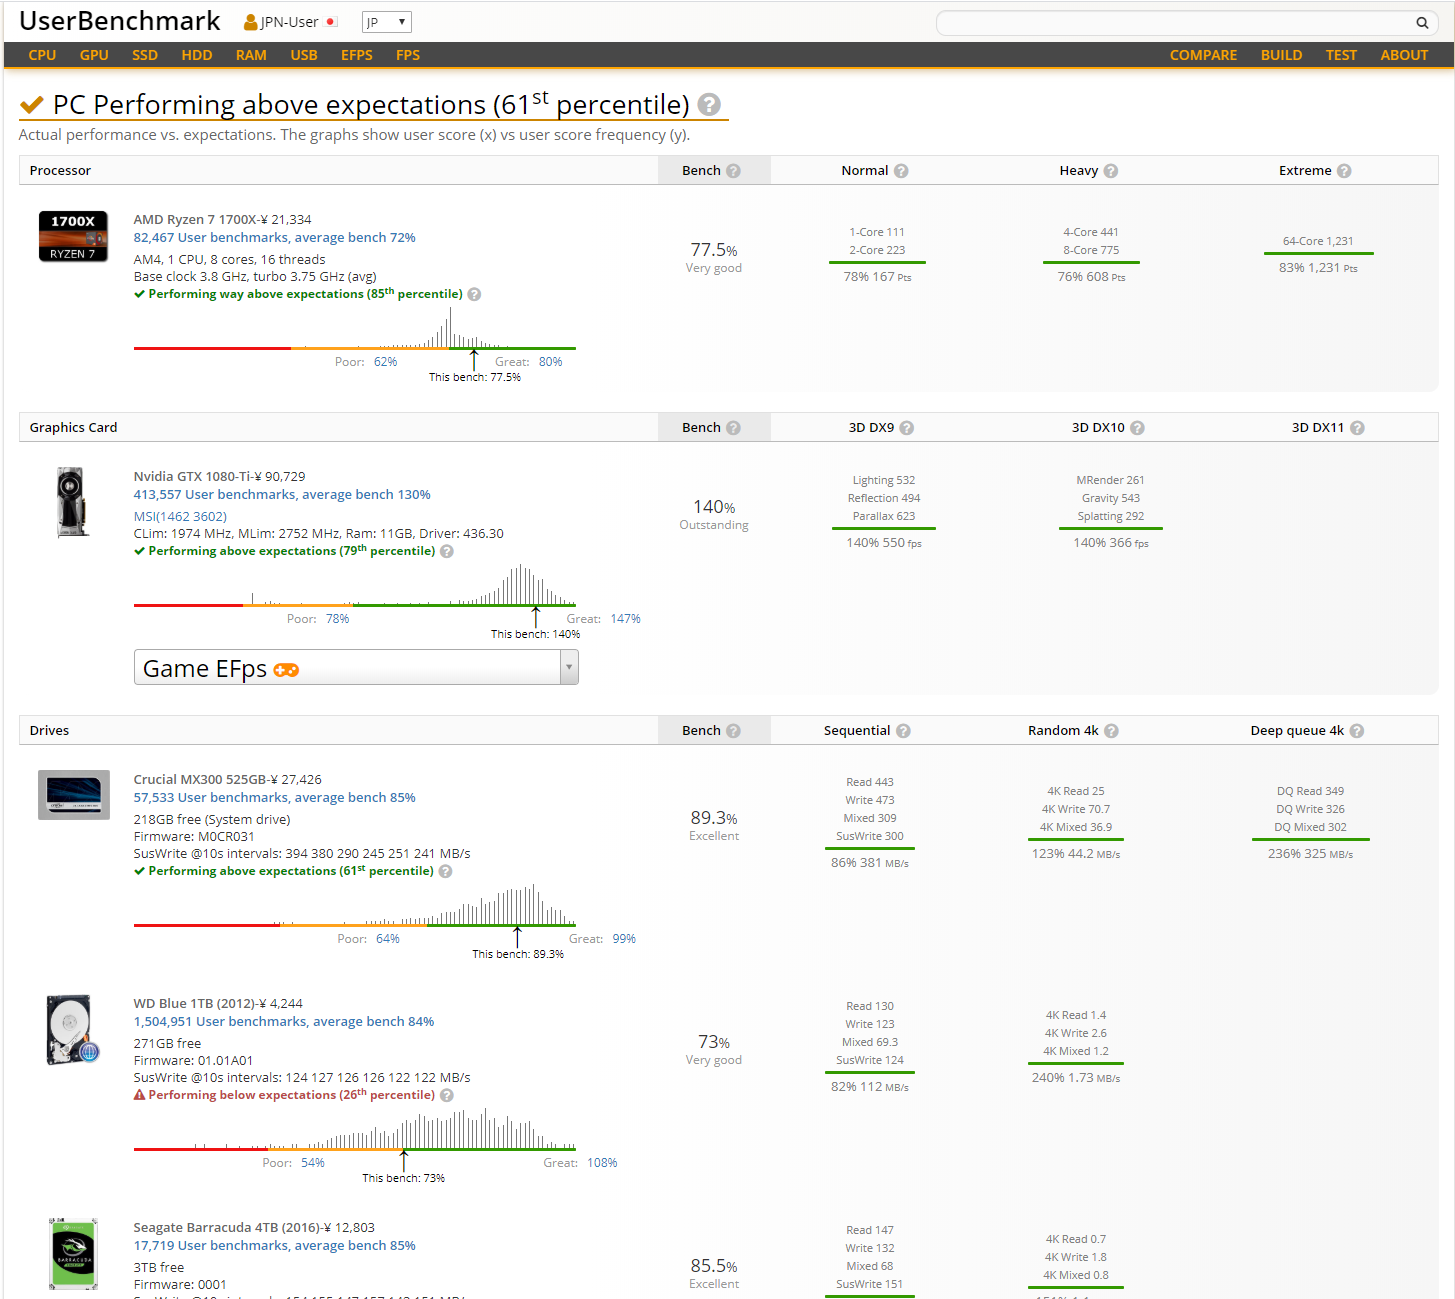Click the question mark after 85th percentile
1455x1299 pixels.
(474, 294)
